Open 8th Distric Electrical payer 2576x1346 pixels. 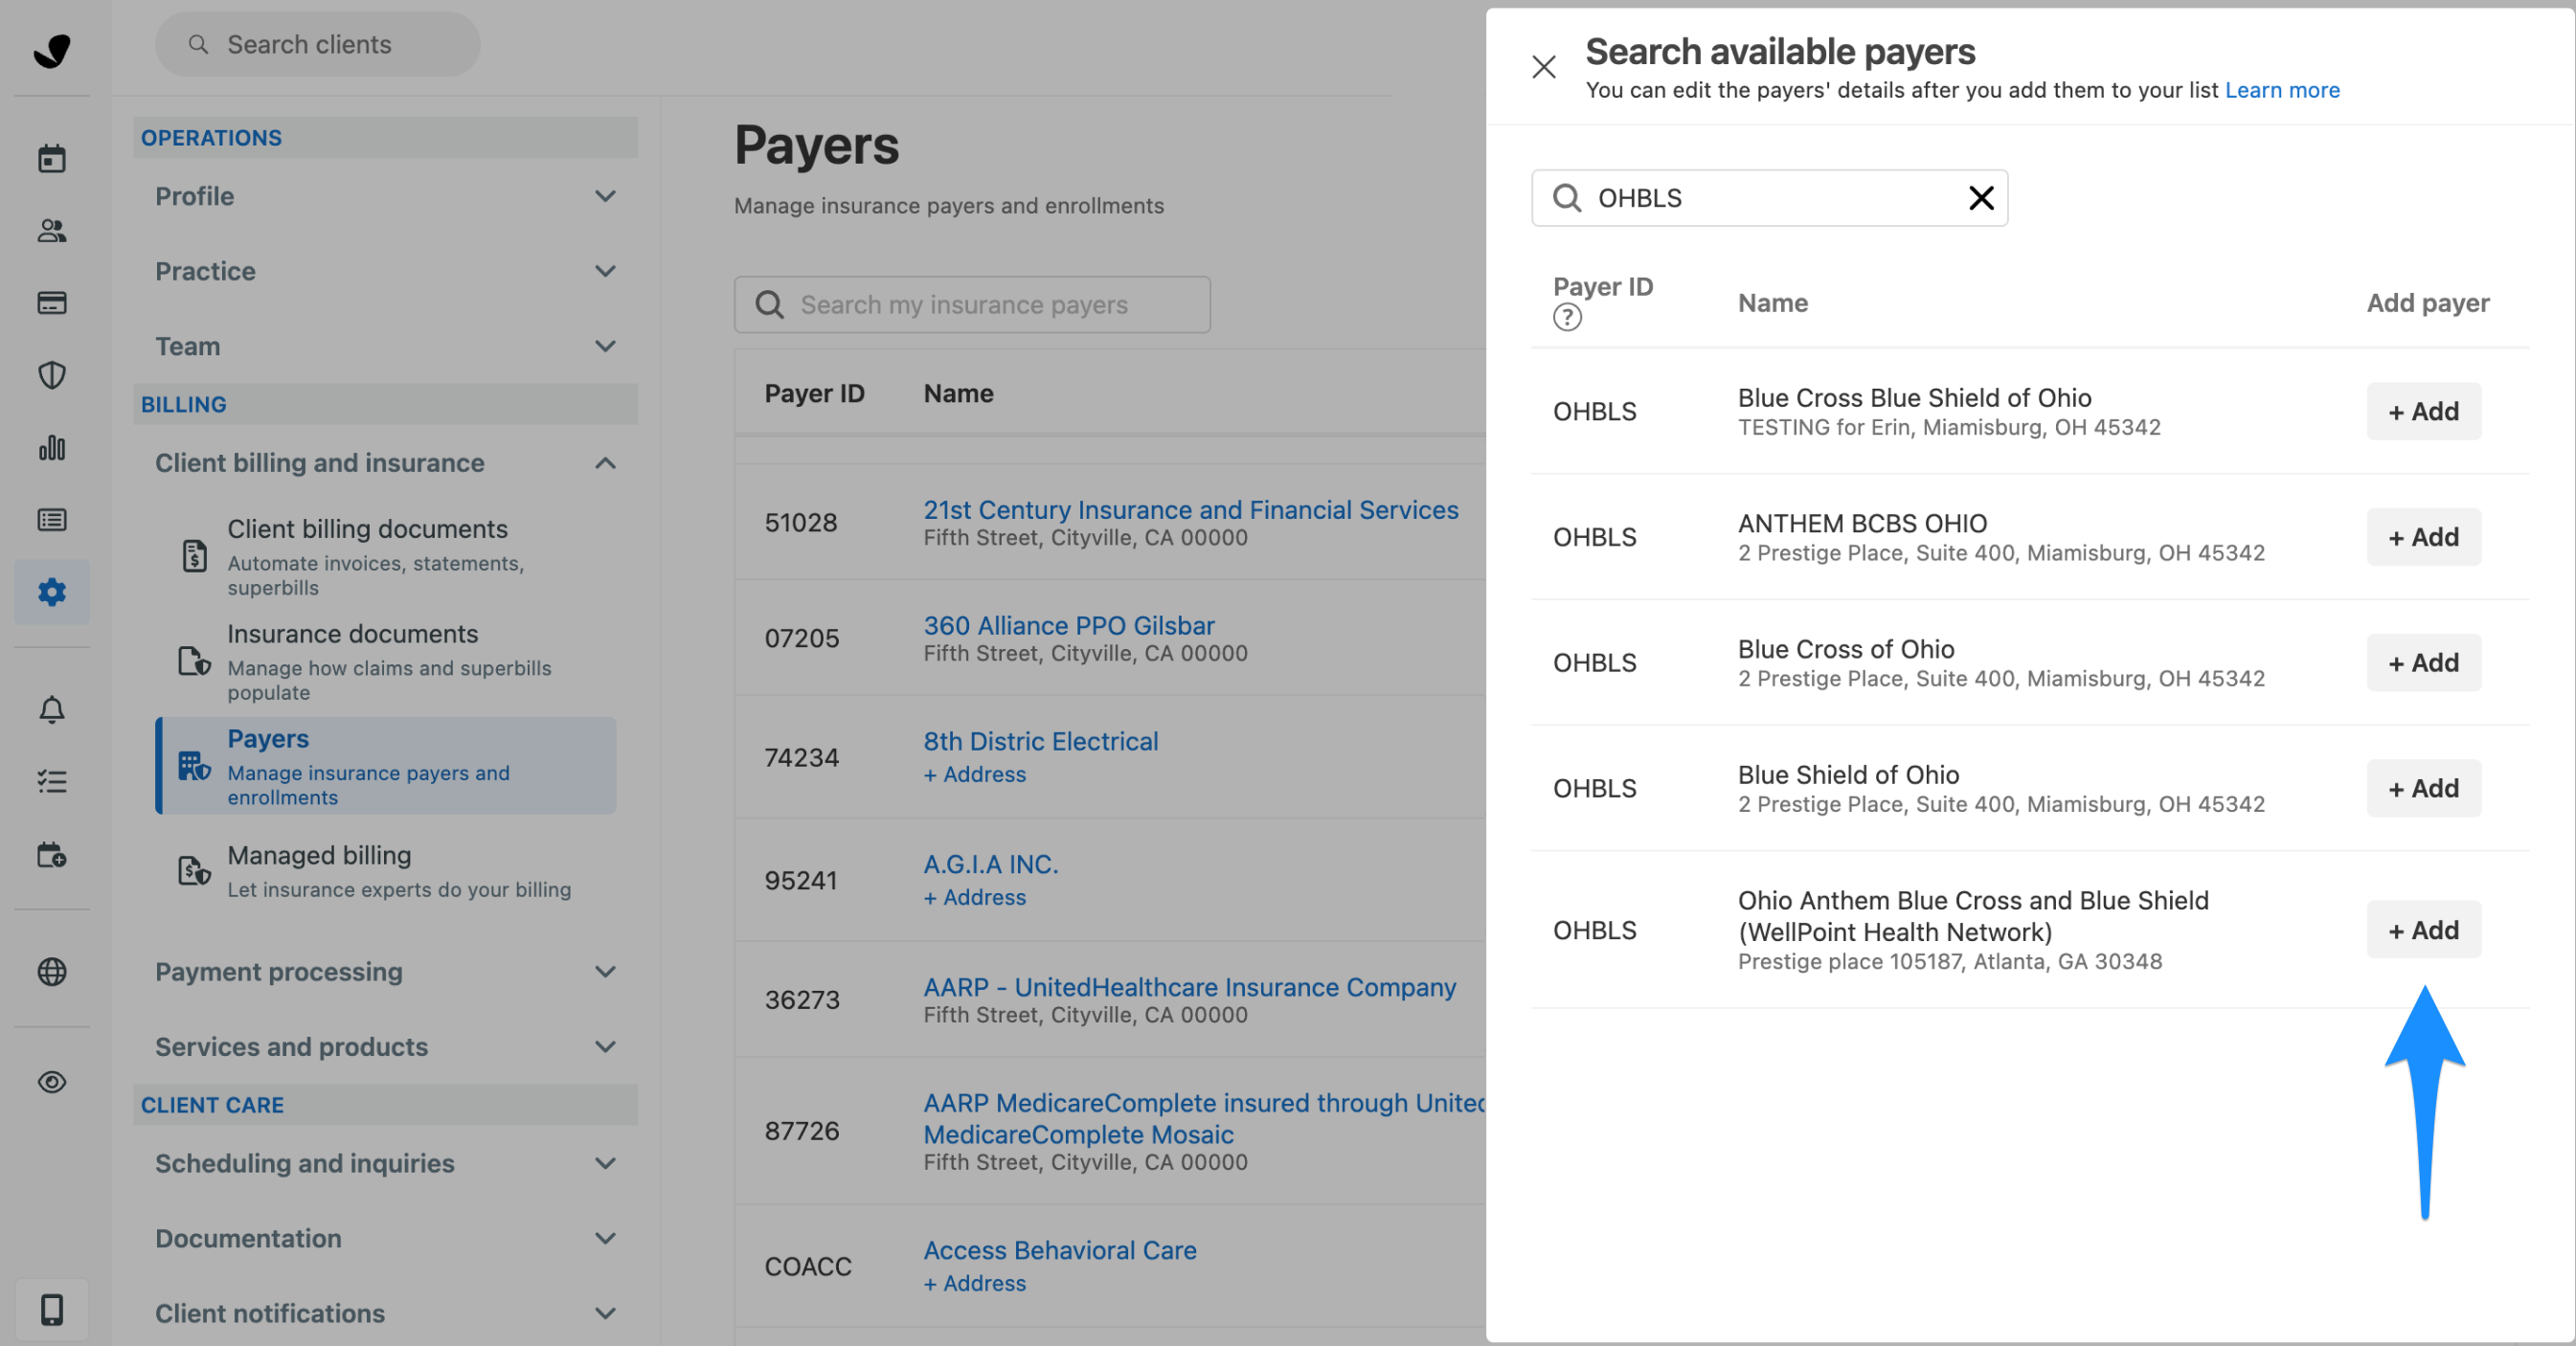pos(1041,741)
